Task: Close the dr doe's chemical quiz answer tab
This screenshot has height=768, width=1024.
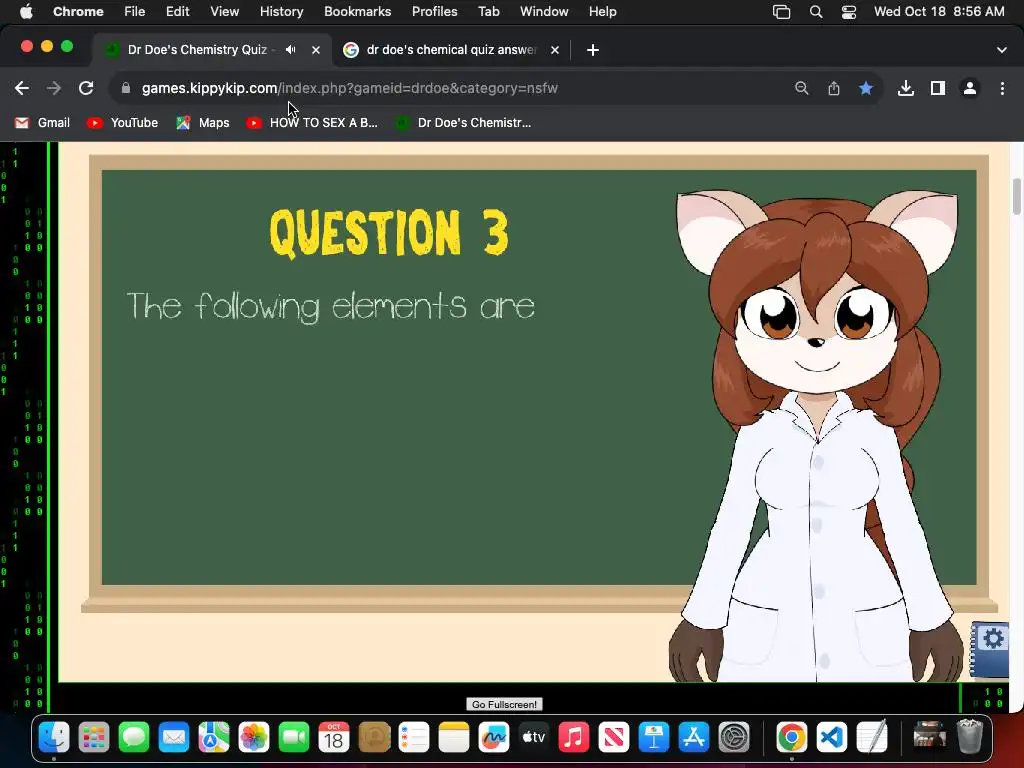Action: point(554,50)
